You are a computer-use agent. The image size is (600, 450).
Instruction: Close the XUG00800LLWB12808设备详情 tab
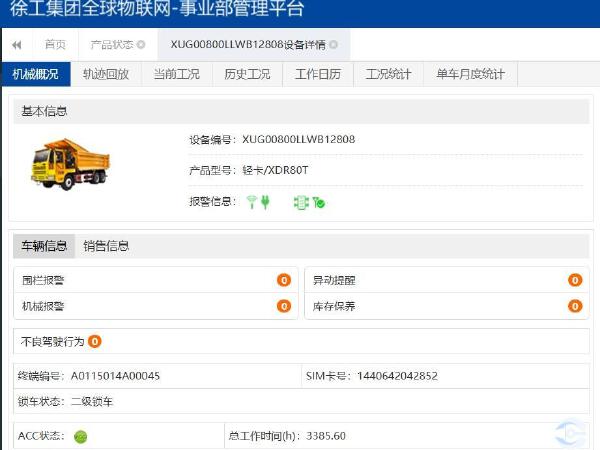tap(333, 45)
